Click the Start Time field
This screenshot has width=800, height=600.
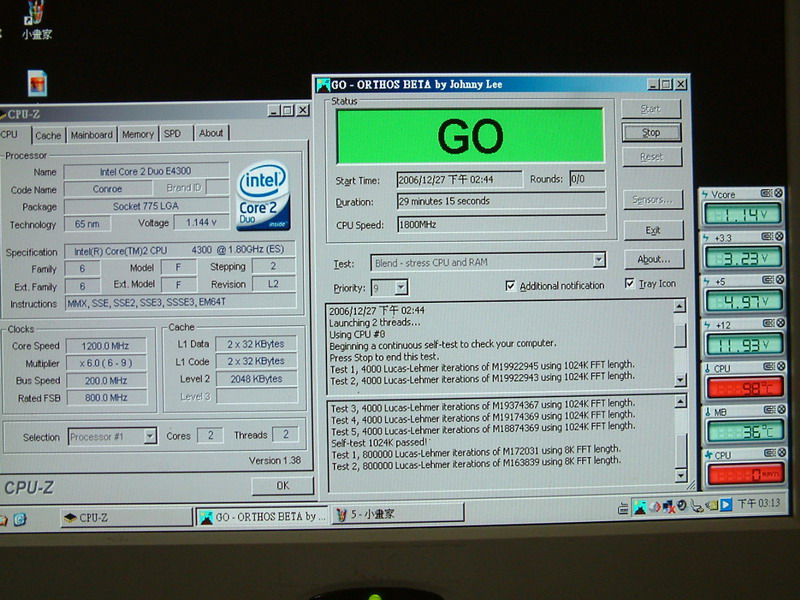point(460,180)
